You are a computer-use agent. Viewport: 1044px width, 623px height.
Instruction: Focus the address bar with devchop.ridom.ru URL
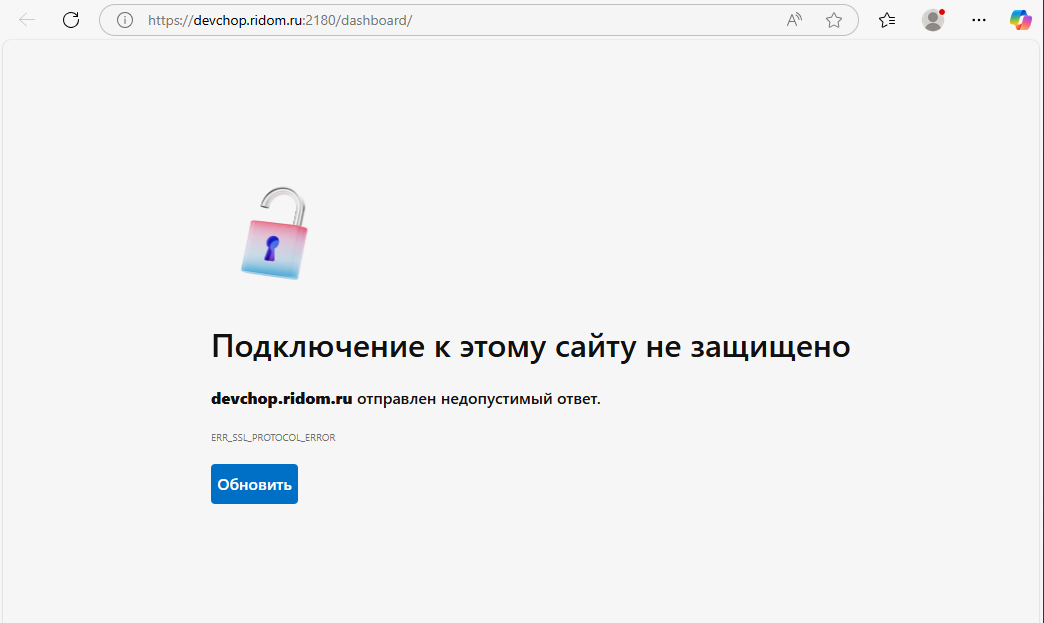click(450, 20)
